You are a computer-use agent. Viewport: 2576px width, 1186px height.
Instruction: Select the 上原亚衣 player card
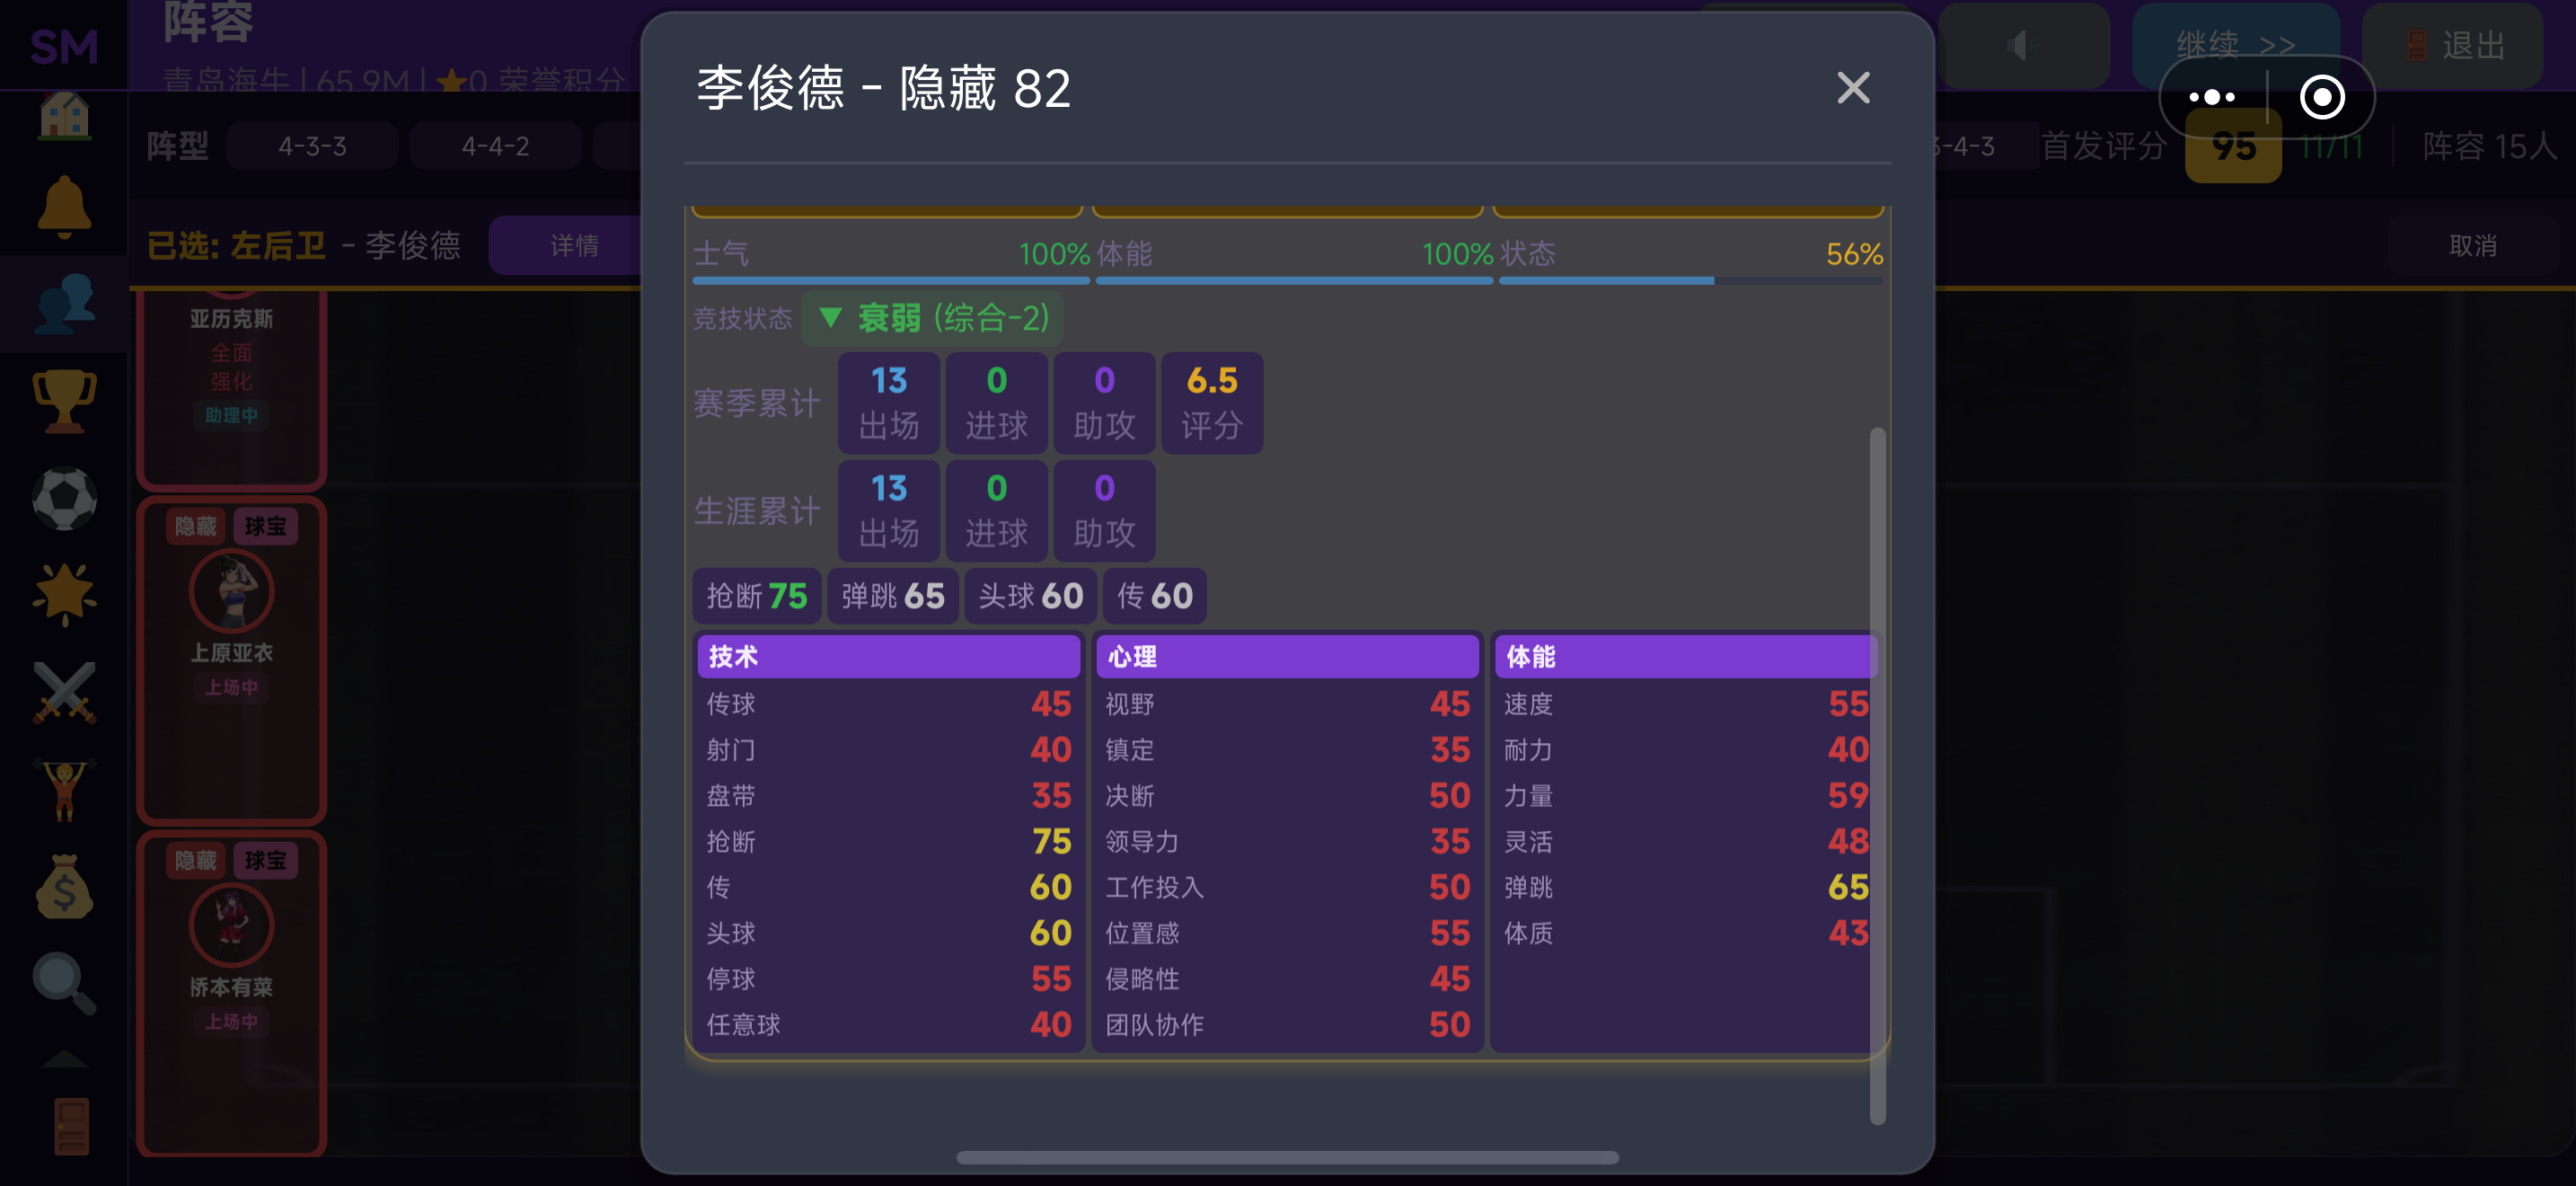[x=232, y=660]
